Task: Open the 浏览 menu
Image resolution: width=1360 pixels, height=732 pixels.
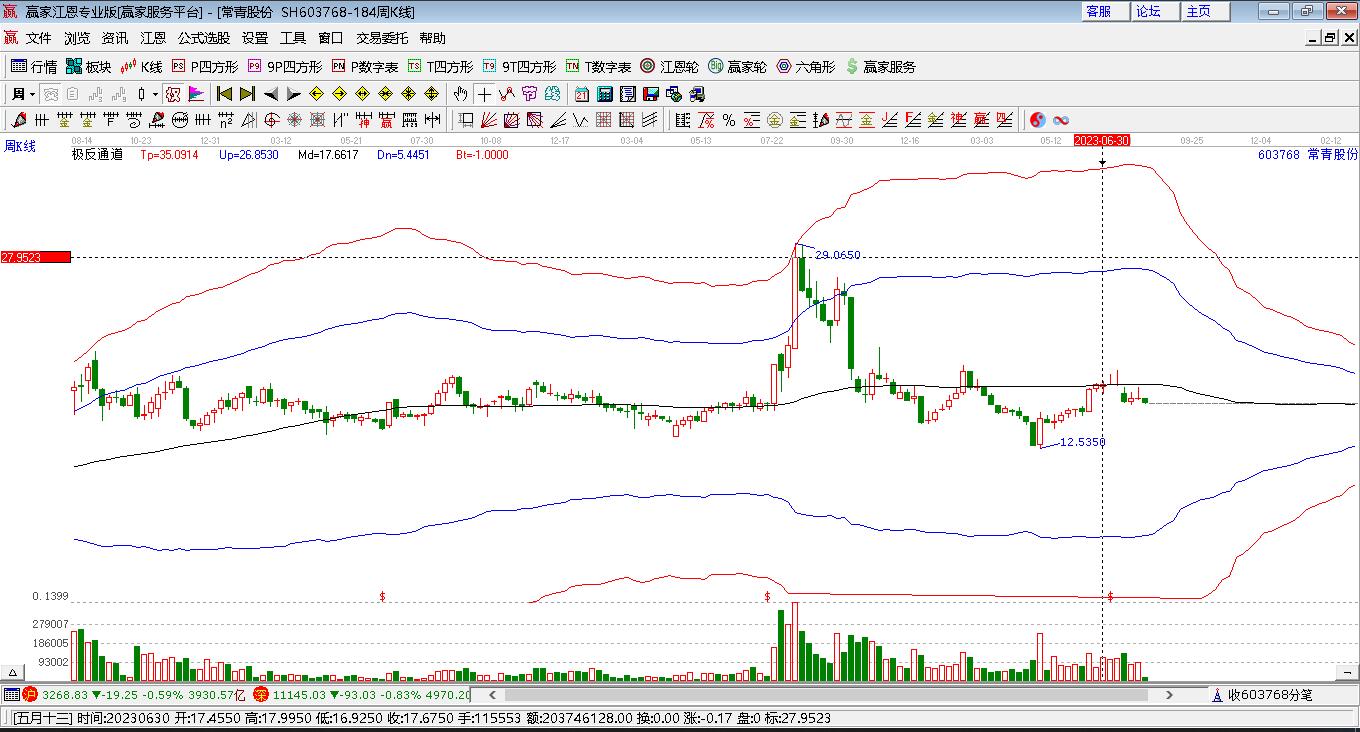Action: (x=77, y=38)
